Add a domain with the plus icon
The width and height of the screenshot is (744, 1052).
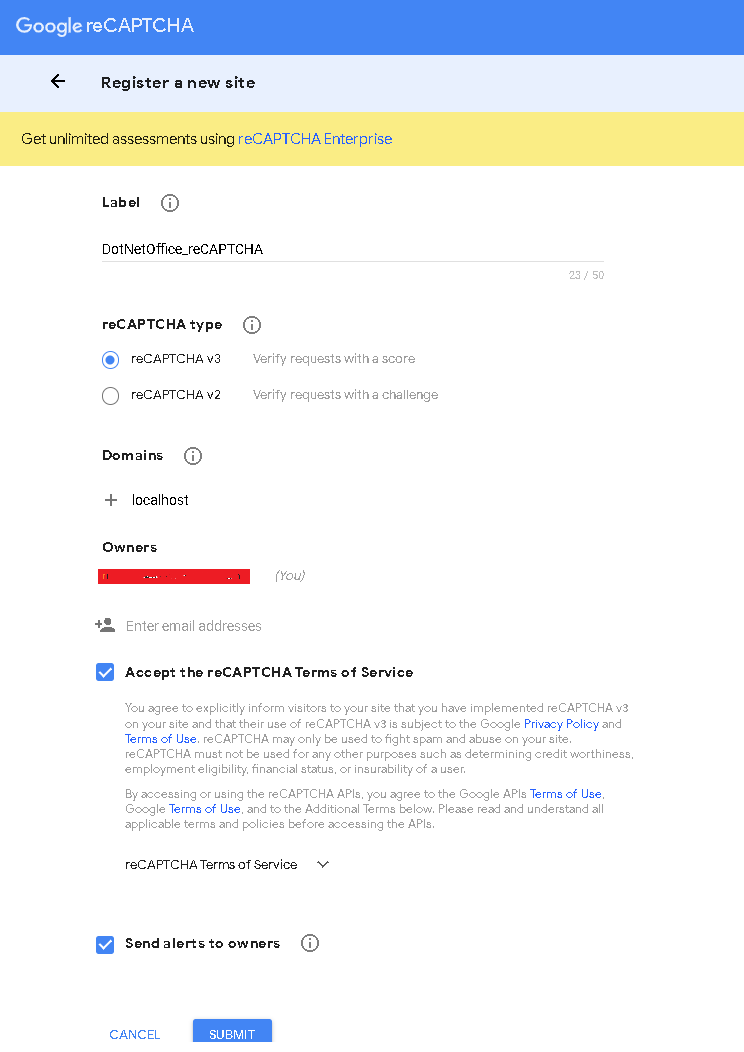[x=111, y=500]
